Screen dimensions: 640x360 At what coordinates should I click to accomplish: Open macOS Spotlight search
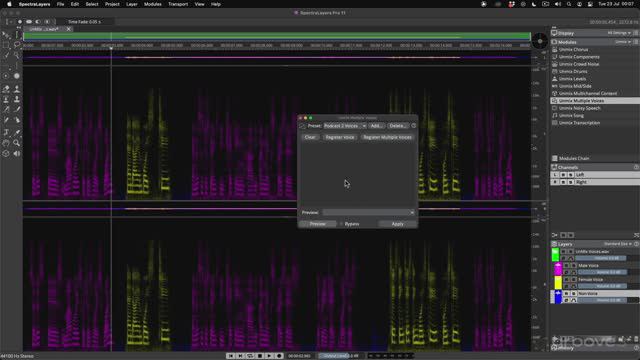pos(569,4)
